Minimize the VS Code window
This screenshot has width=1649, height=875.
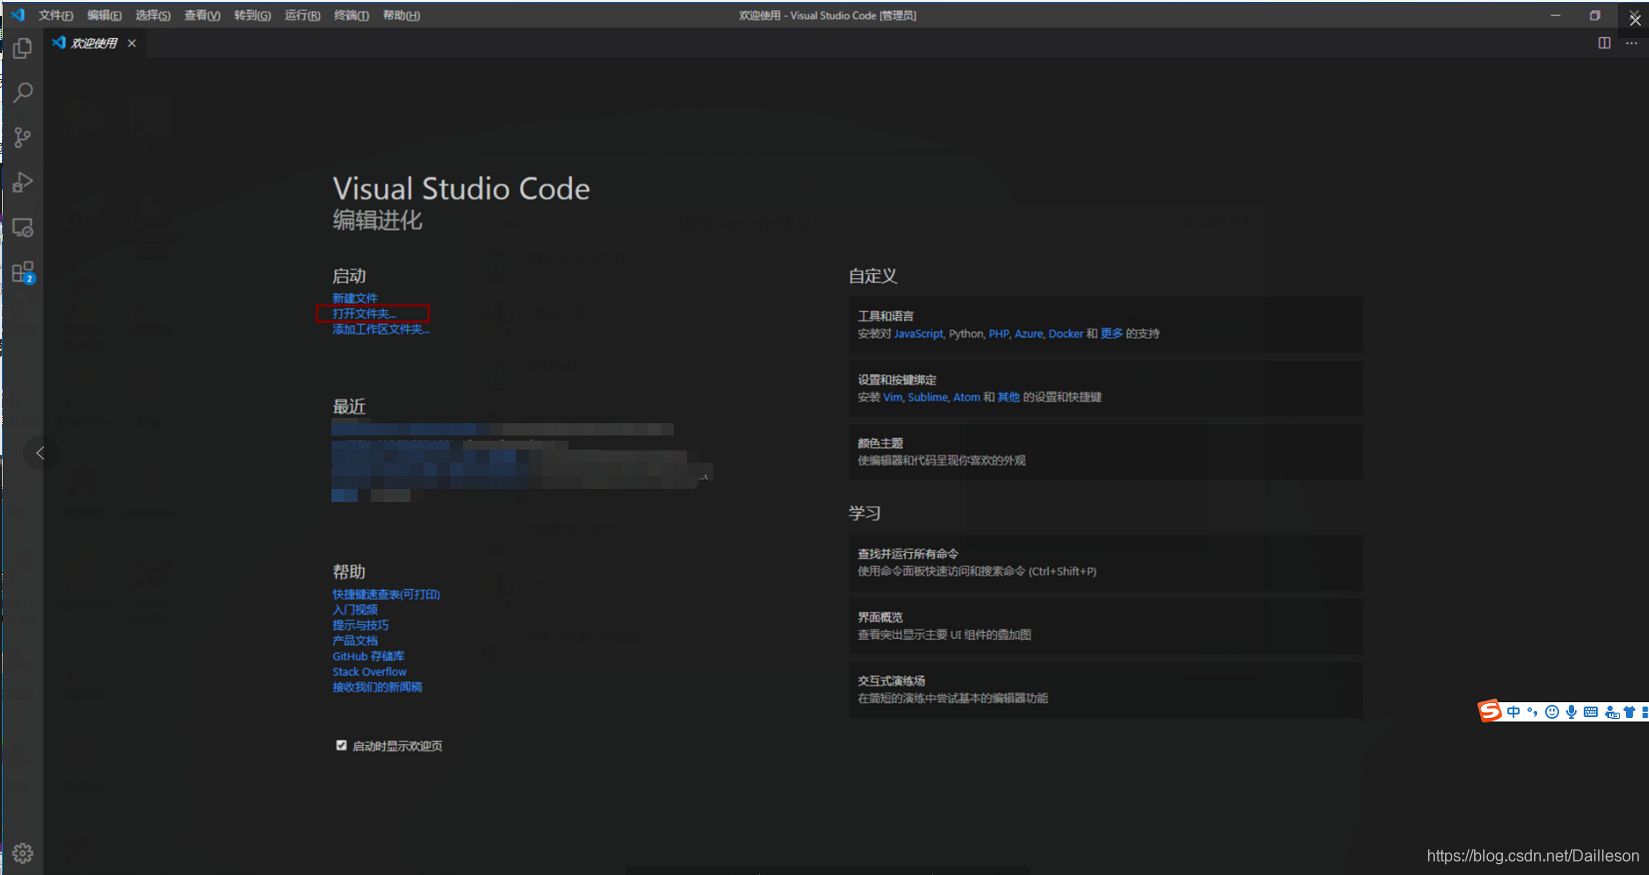(1555, 15)
